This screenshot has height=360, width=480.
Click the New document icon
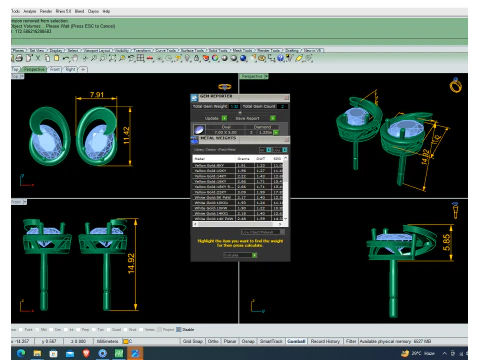[x=29, y=58]
